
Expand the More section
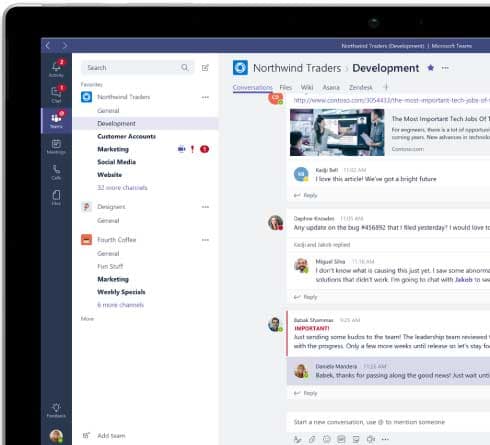tap(87, 319)
